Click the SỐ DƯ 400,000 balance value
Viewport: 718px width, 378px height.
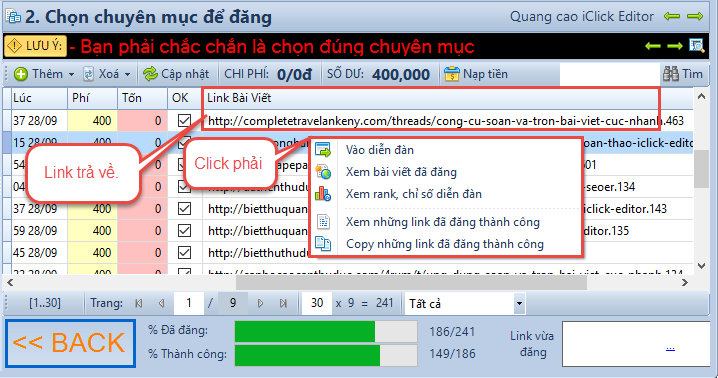[x=401, y=74]
